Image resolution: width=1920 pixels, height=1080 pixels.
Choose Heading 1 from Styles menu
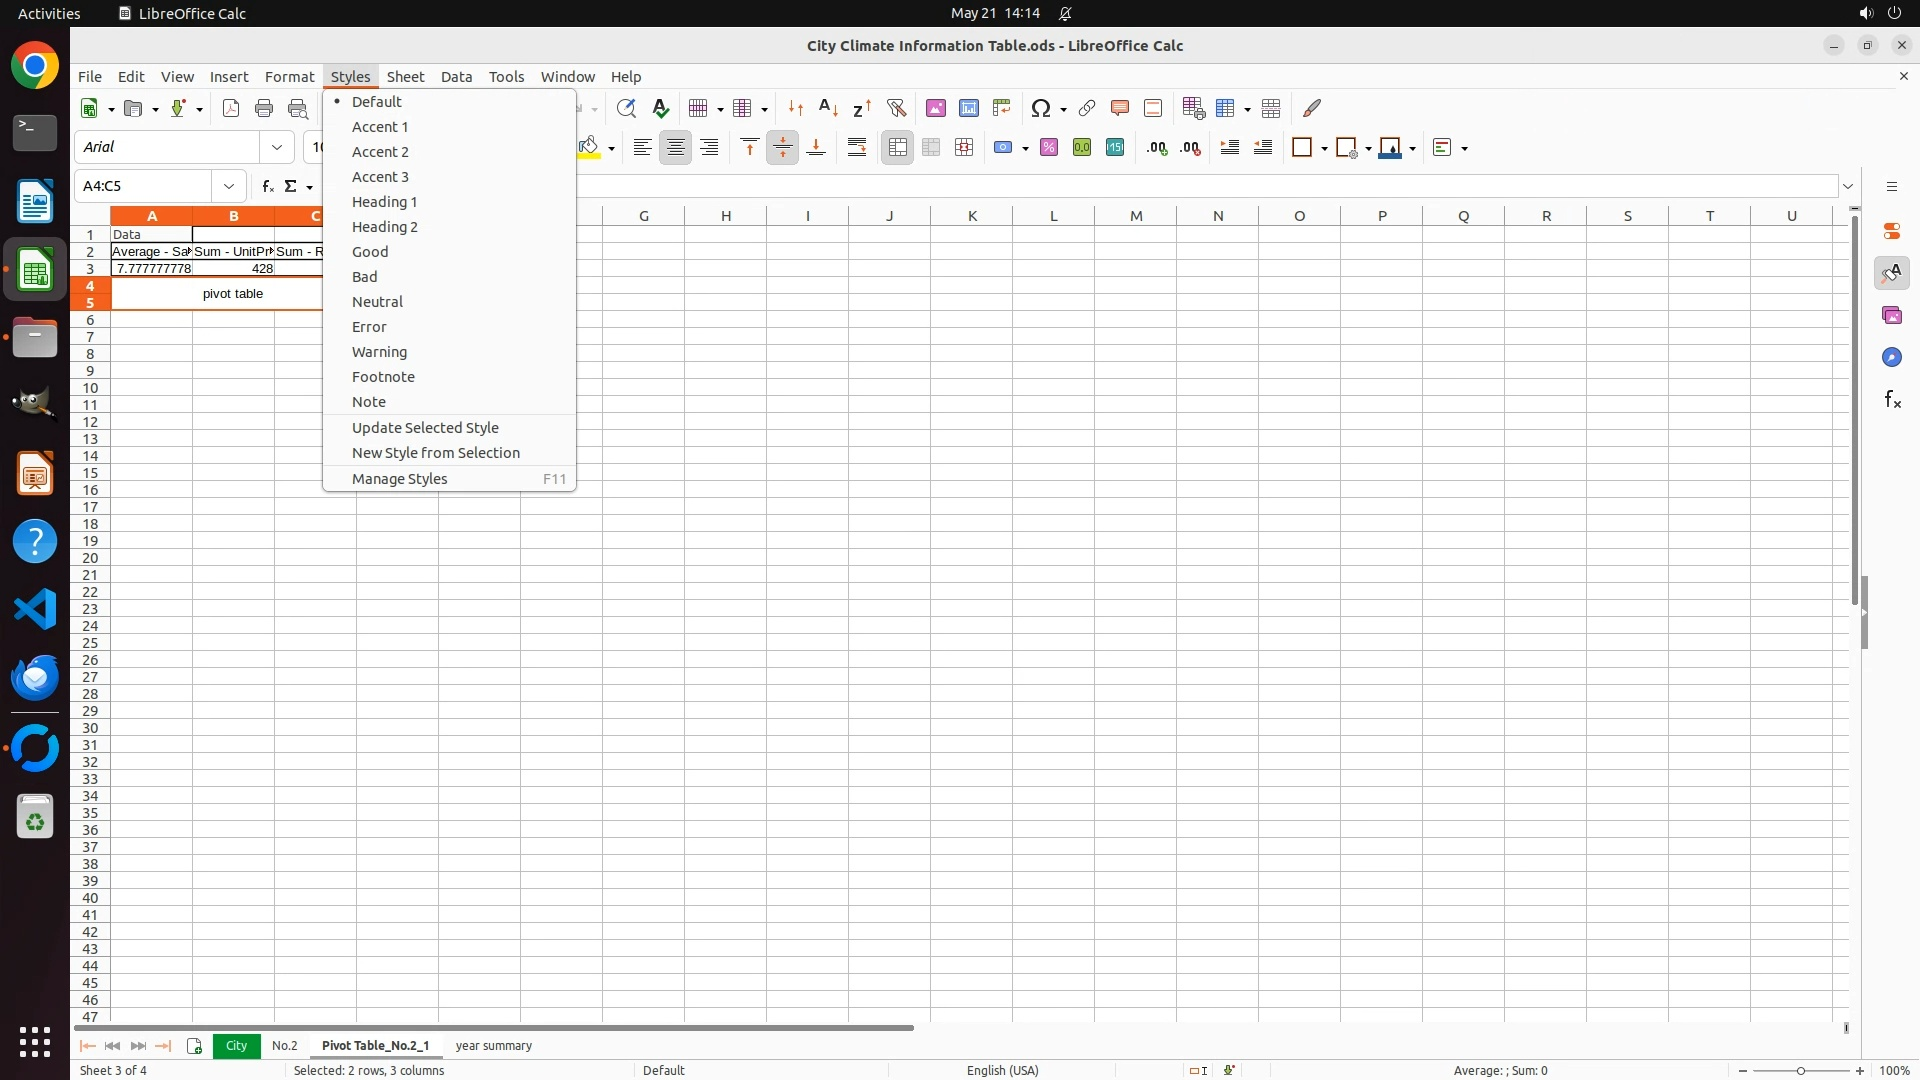click(384, 202)
